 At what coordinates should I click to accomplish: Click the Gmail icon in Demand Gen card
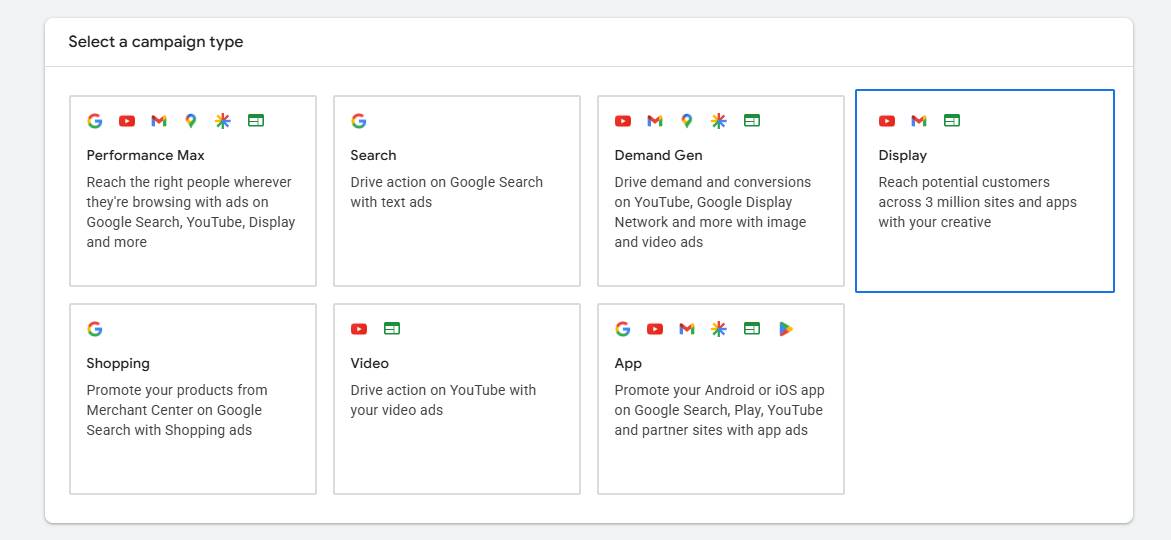click(x=655, y=121)
